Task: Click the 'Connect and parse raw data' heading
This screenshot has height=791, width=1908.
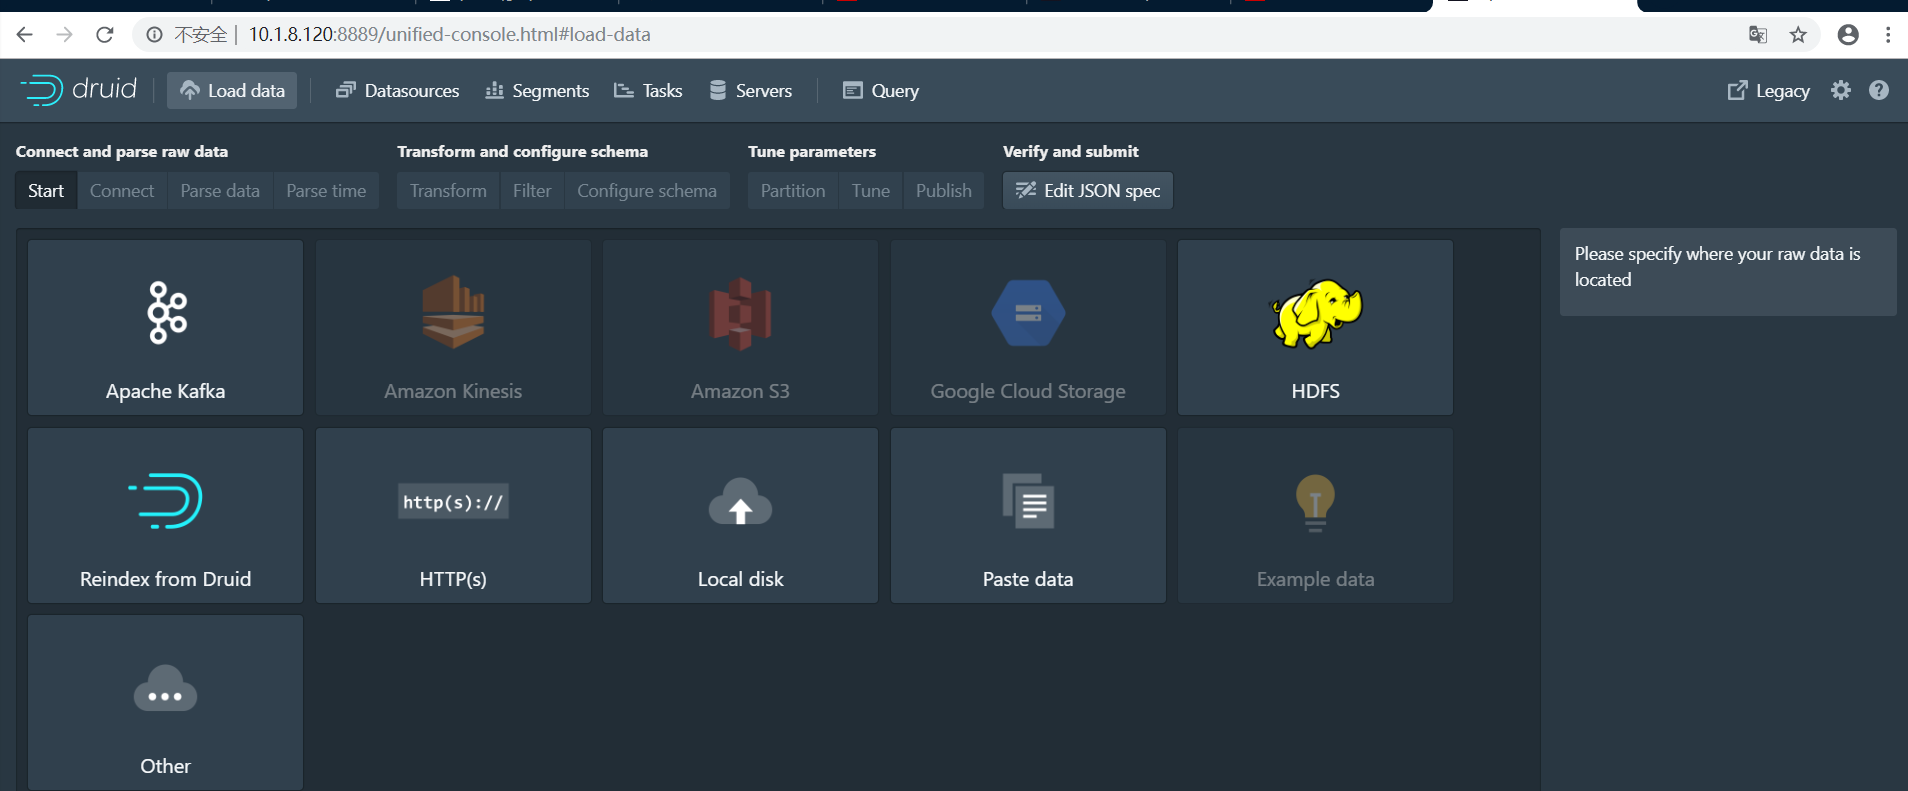Action: tap(122, 151)
